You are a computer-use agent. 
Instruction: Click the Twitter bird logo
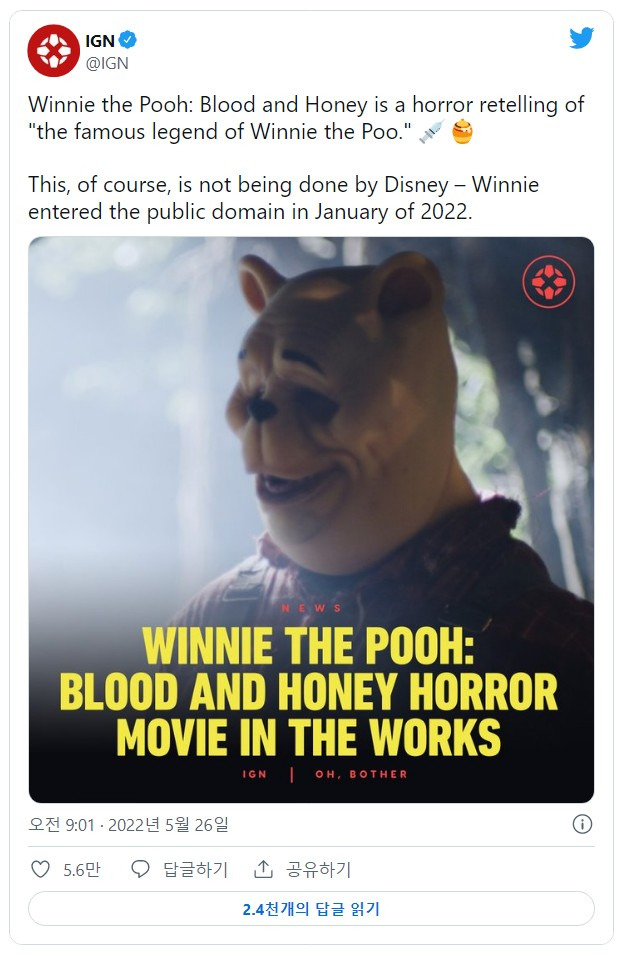pyautogui.click(x=582, y=38)
